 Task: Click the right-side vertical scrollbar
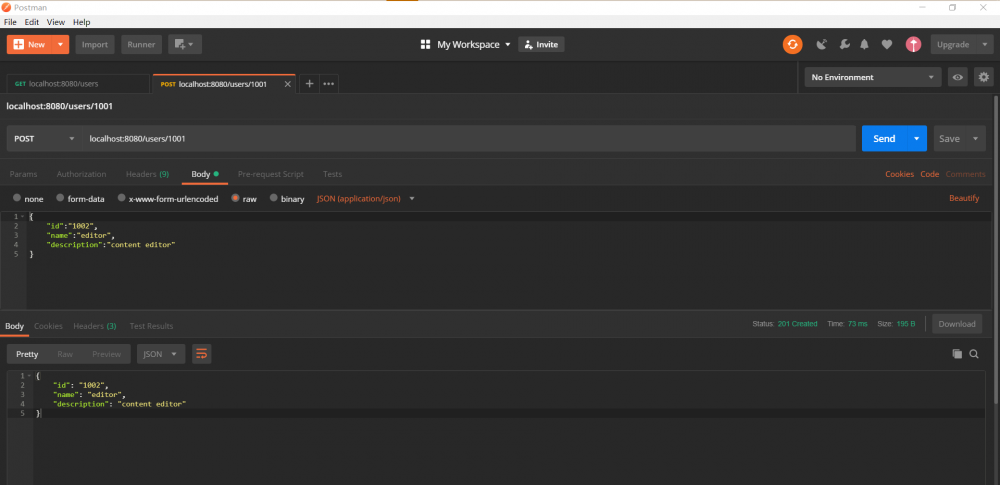coord(996,249)
